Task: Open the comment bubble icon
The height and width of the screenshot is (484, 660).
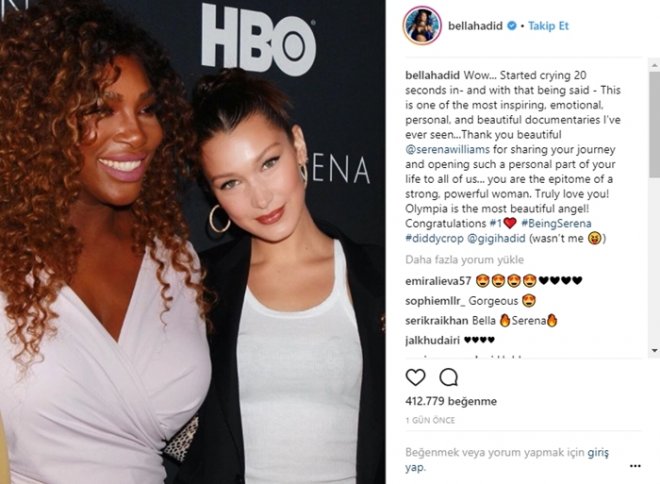Action: pyautogui.click(x=448, y=377)
